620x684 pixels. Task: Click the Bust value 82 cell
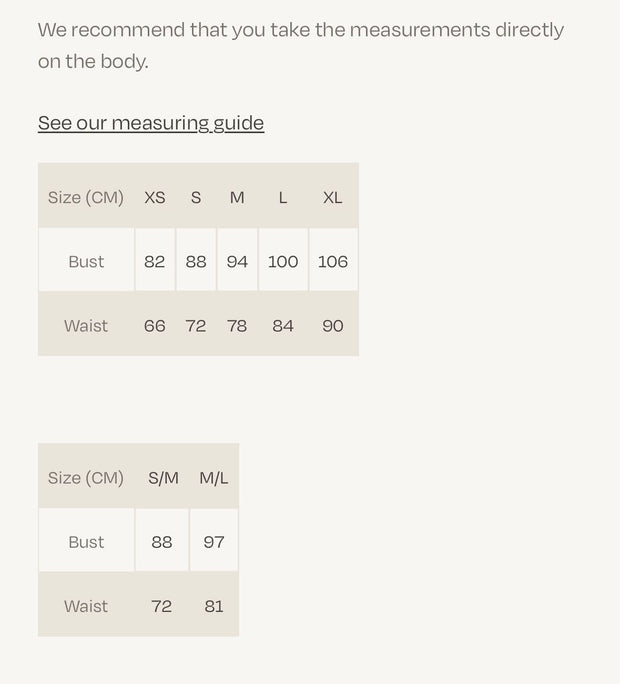(x=155, y=261)
